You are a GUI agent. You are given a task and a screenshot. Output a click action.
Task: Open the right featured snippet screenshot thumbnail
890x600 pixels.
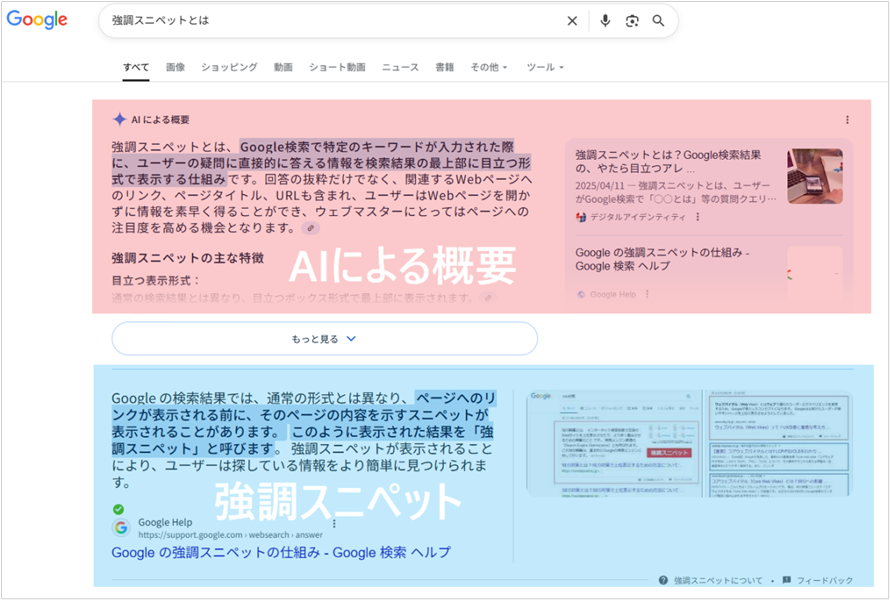click(779, 443)
